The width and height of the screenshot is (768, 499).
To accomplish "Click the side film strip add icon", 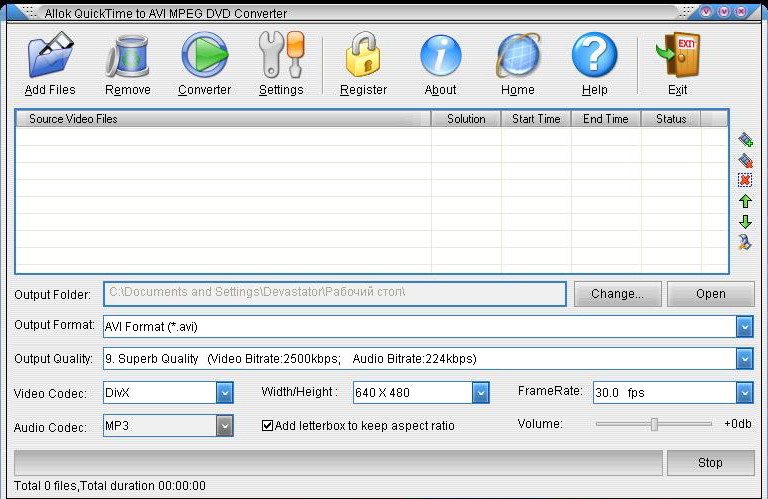I will click(x=745, y=140).
